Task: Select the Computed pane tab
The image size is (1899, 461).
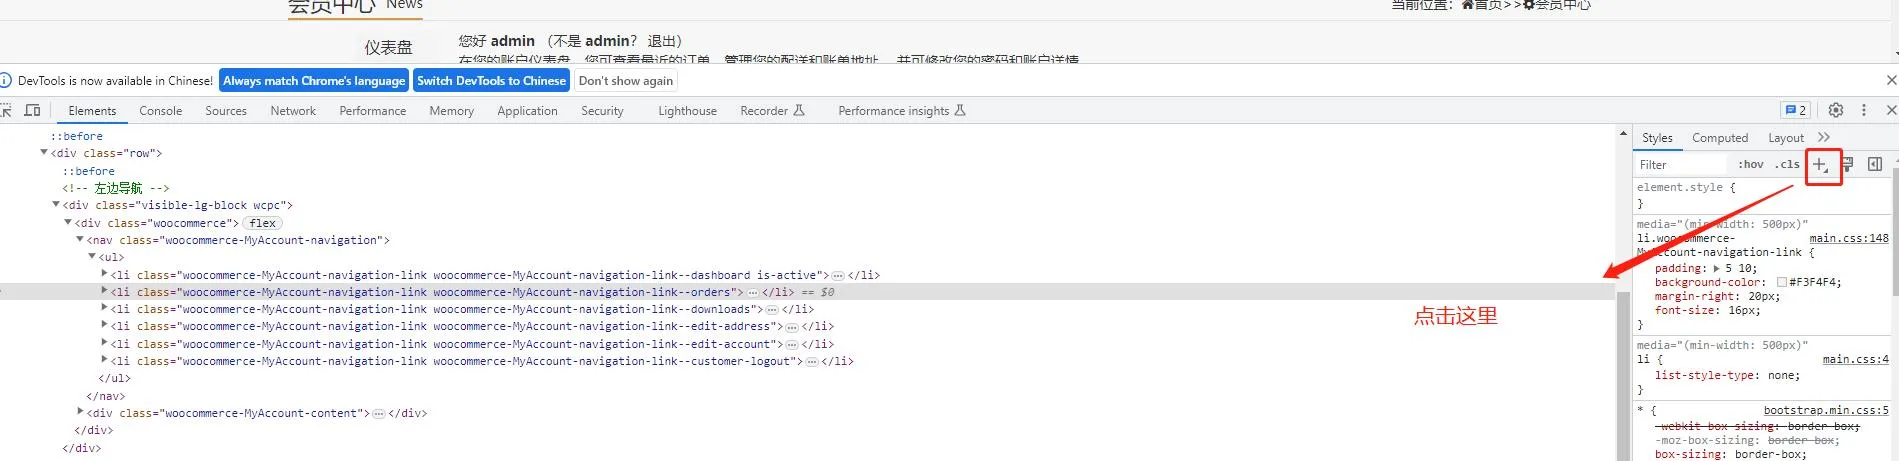Action: pos(1720,138)
